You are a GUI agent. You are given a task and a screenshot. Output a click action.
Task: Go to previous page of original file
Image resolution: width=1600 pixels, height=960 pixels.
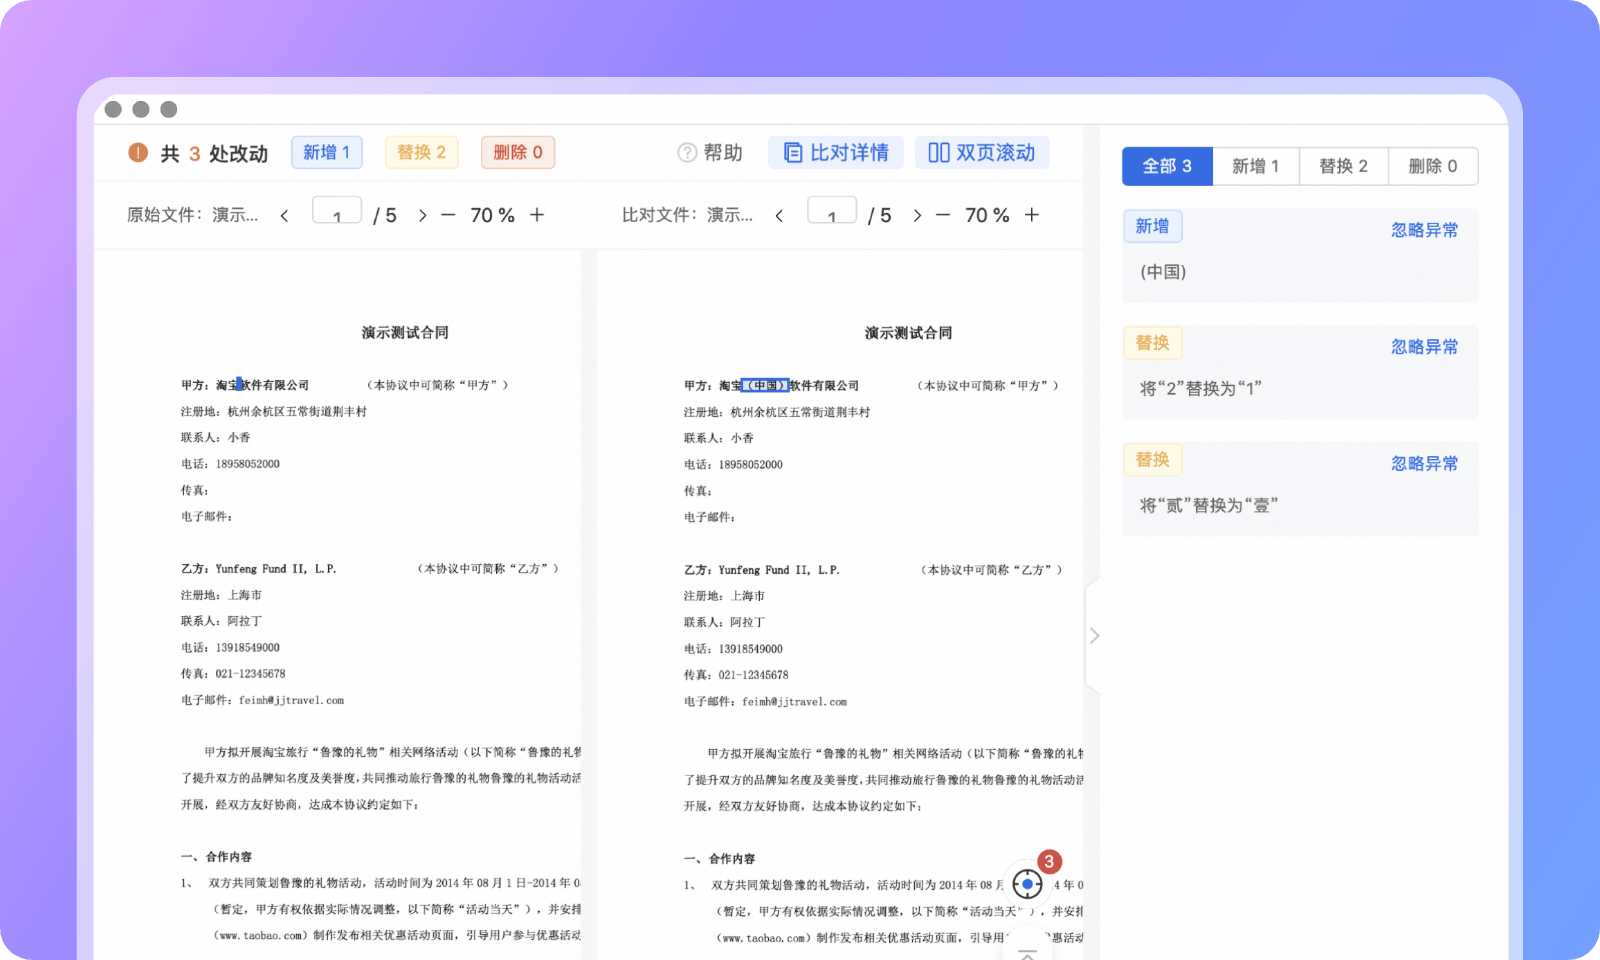click(x=285, y=216)
